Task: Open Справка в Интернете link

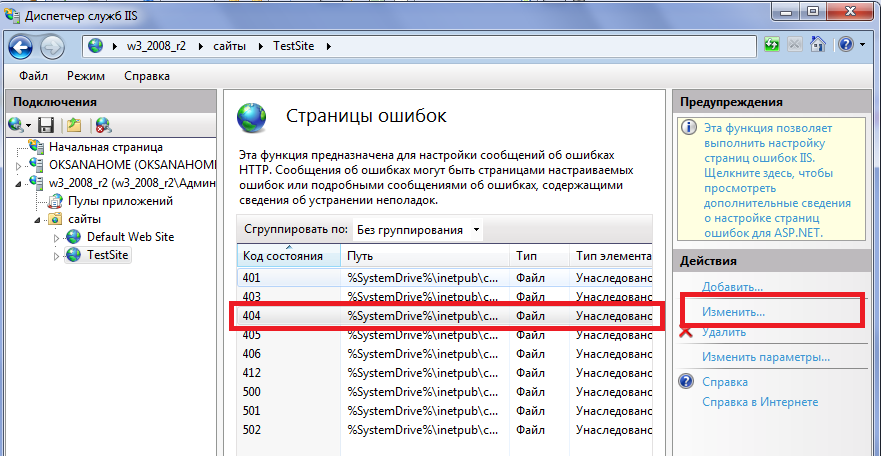Action: point(760,402)
